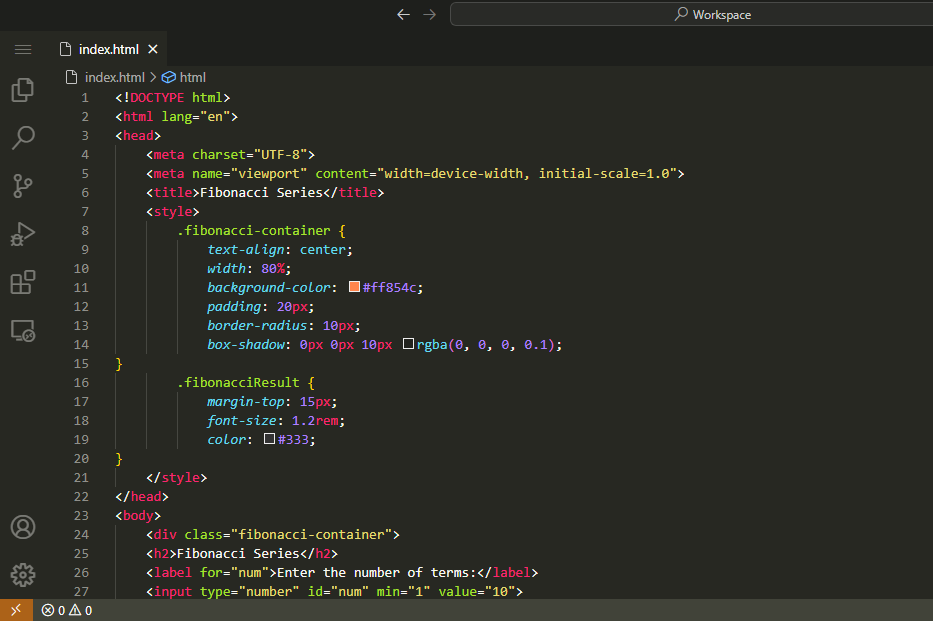933x621 pixels.
Task: Click the Workspace search box
Action: 690,14
